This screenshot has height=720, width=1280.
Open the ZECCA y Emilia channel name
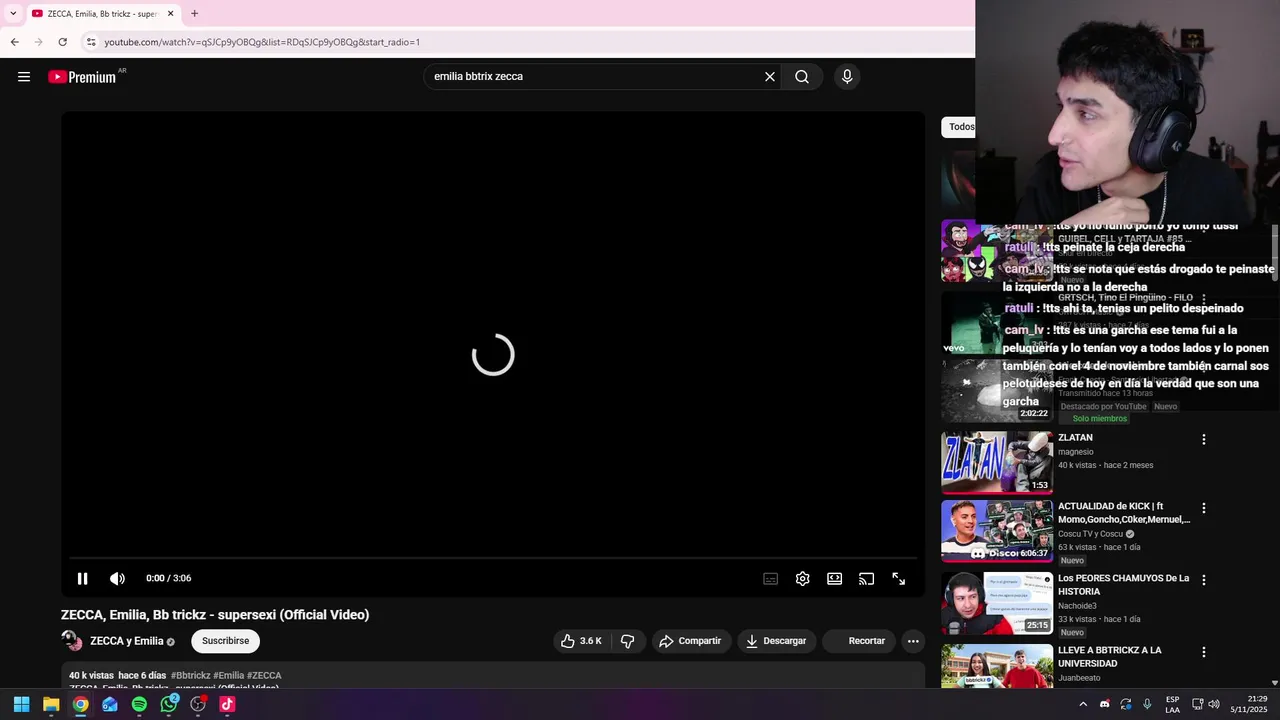127,641
